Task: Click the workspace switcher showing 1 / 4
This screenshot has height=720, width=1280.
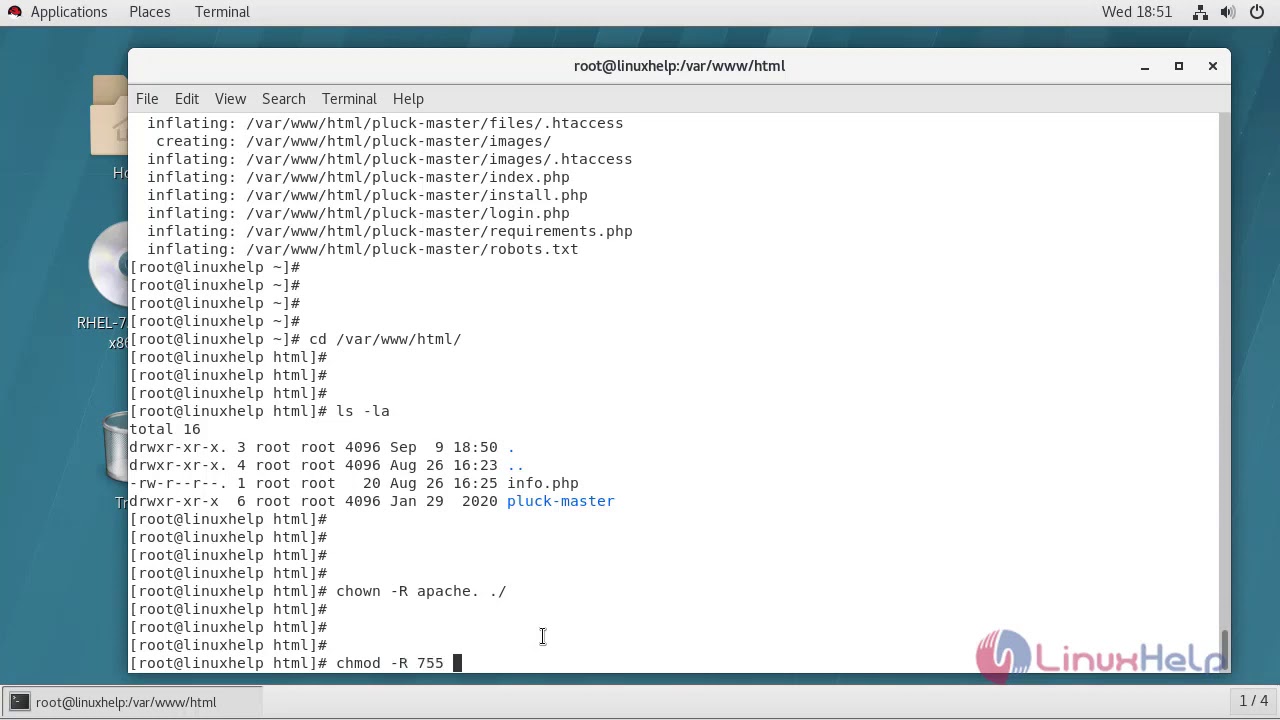Action: point(1253,701)
